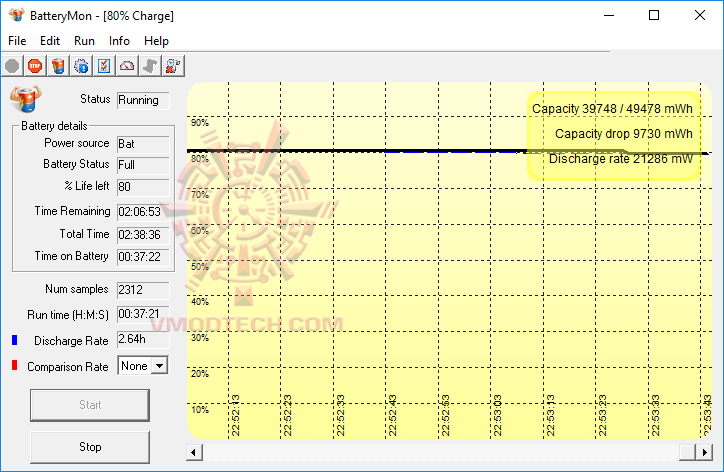This screenshot has width=724, height=472.
Task: Click the red STOP sign toolbar icon
Action: click(x=35, y=66)
